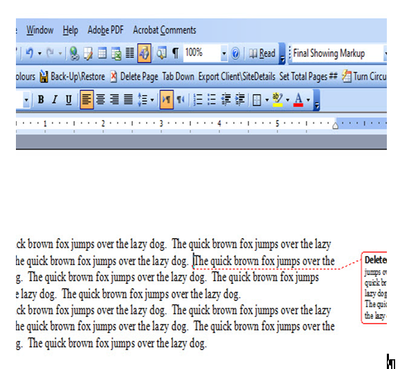Open the Border style dropdown arrow
Image resolution: width=400 pixels, height=369 pixels.
[267, 100]
